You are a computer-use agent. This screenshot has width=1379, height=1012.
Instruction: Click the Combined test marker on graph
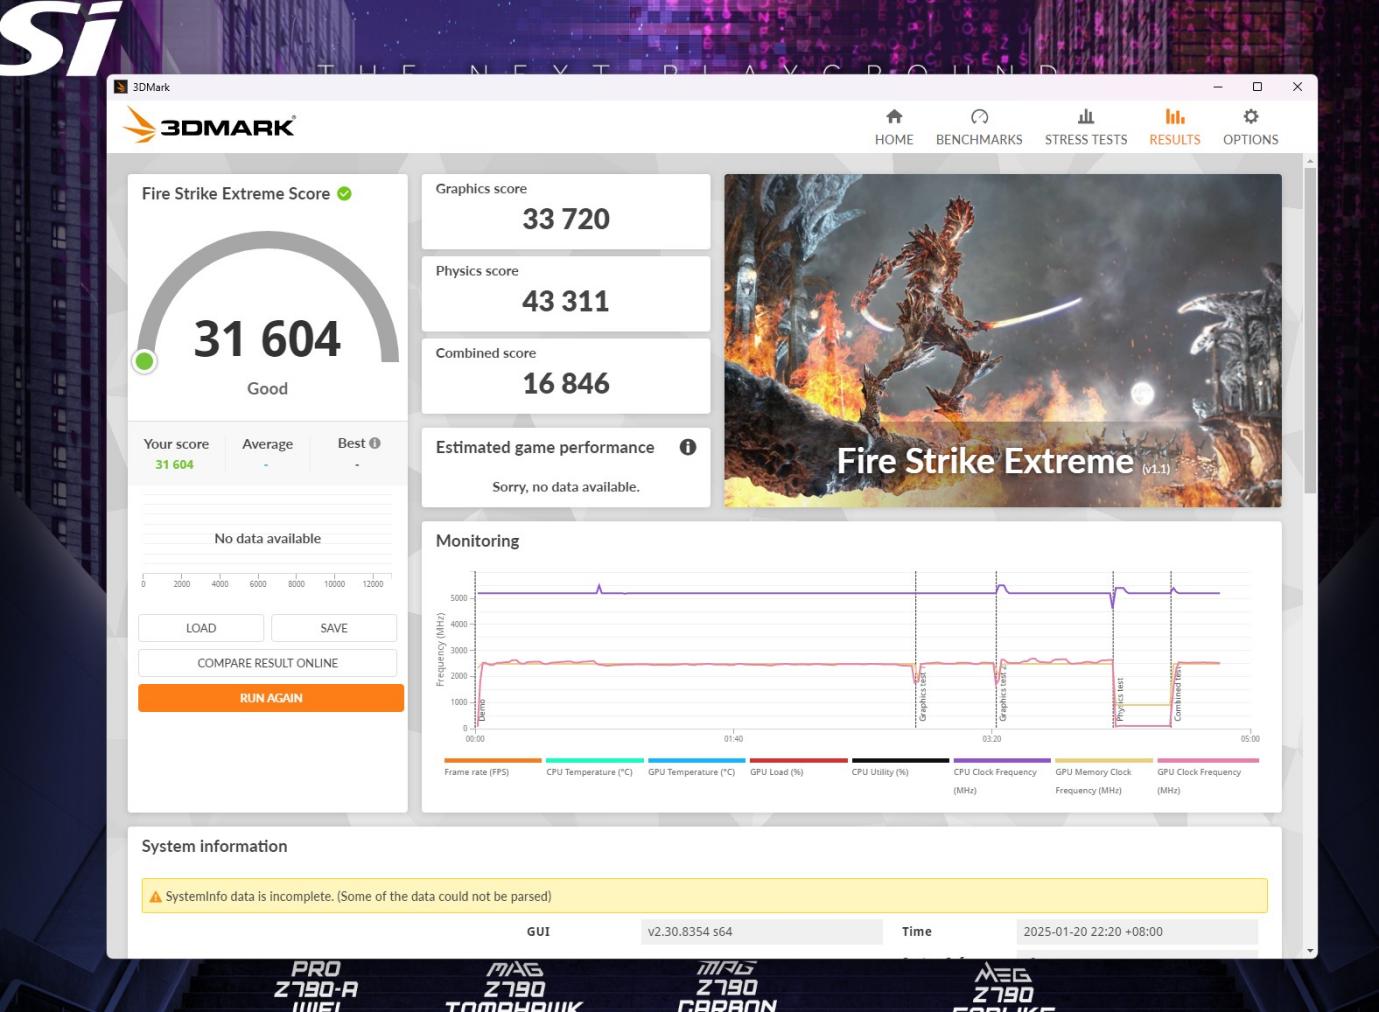pos(1178,693)
